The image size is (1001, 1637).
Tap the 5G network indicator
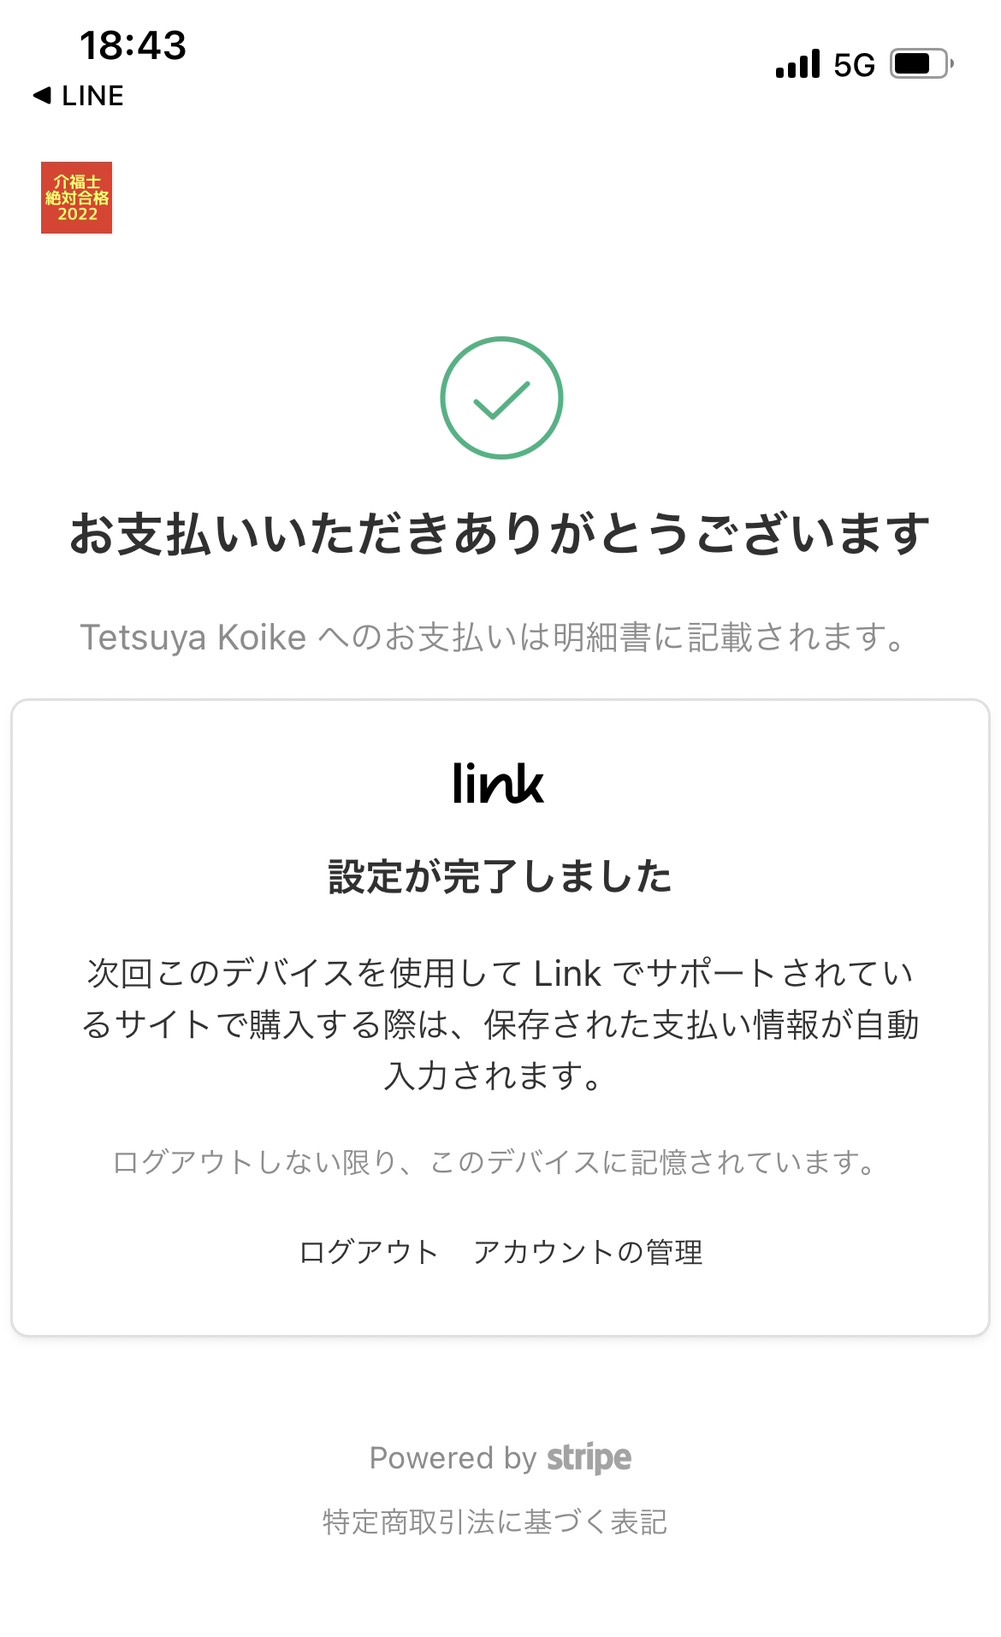click(854, 65)
